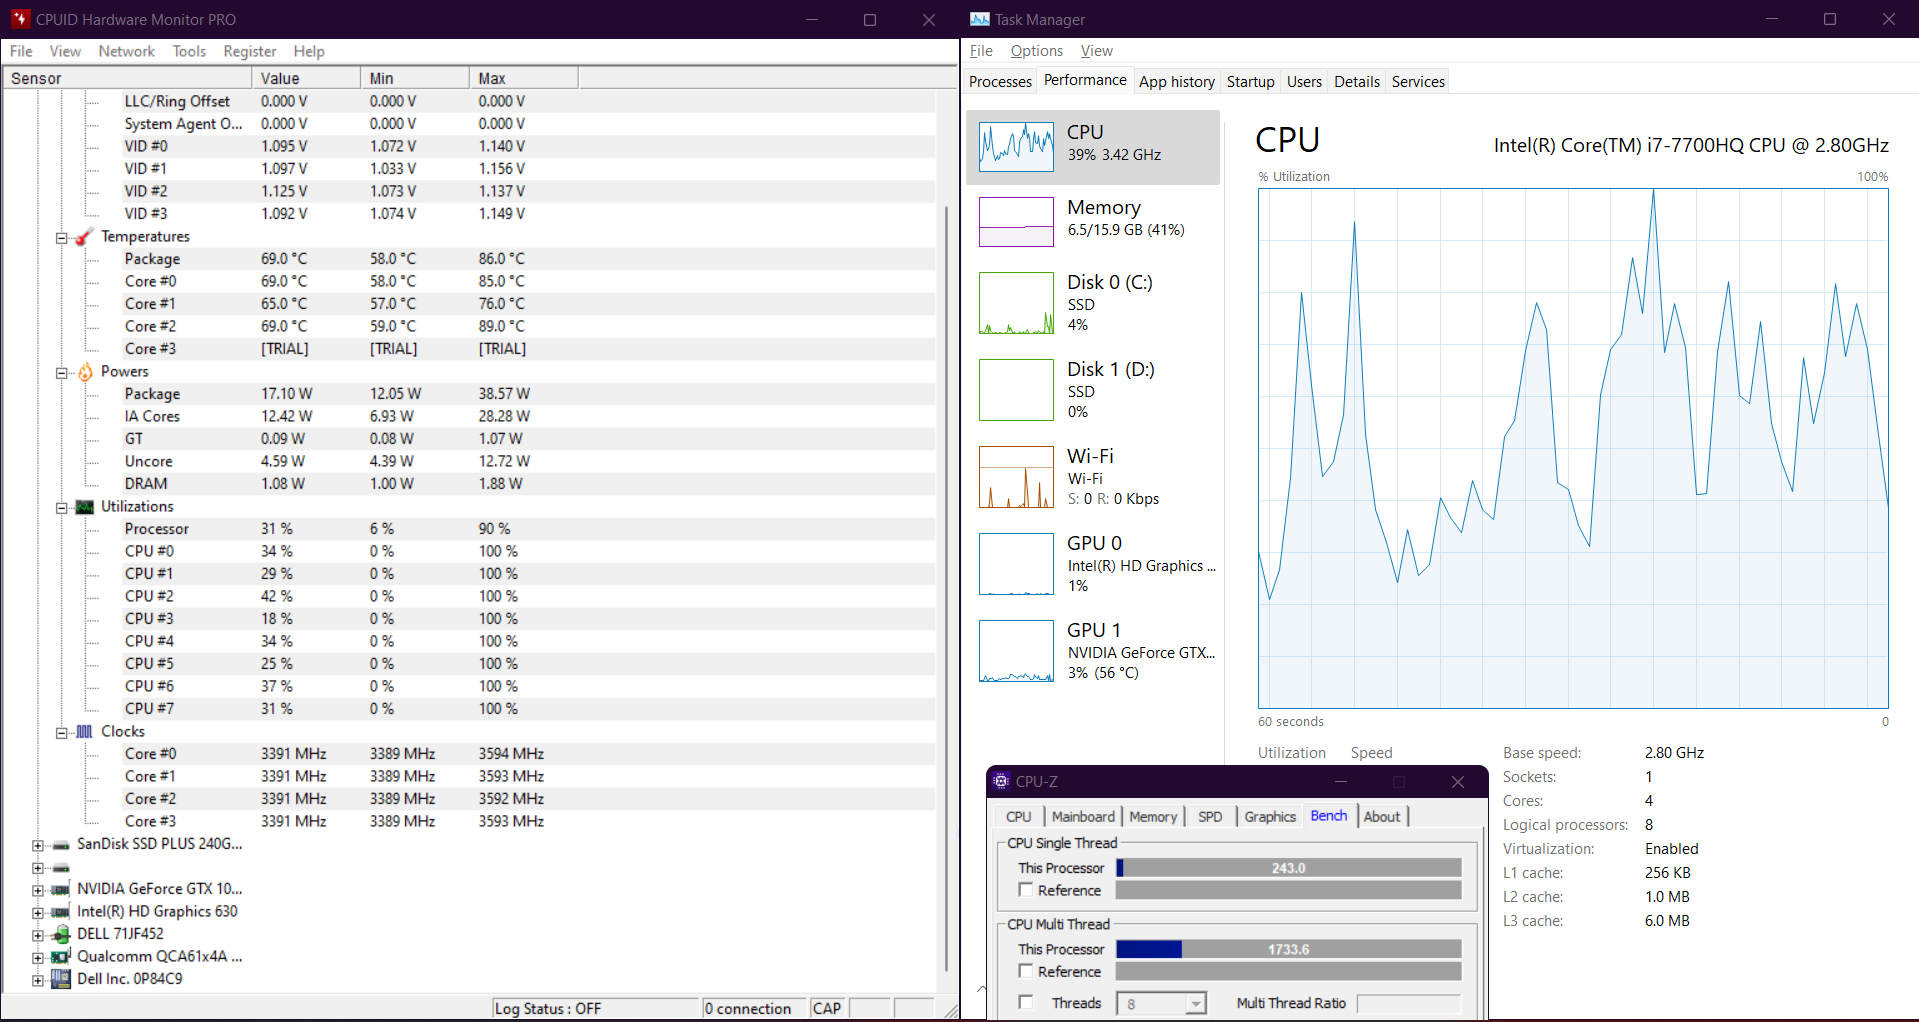Viewport: 1919px width, 1022px height.
Task: Click the NVIDIA GeForce GTX card icon
Action: (61, 890)
